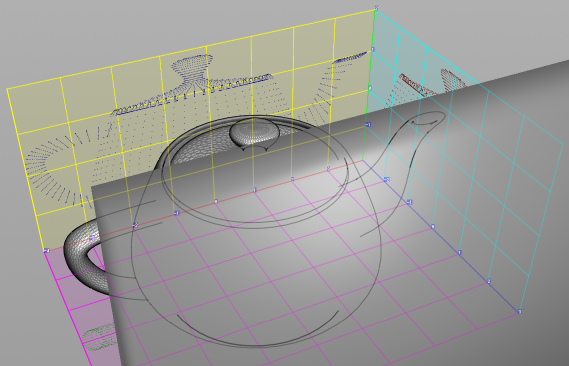Select the -1 label on green axis
The image size is (569, 366).
pos(368,125)
